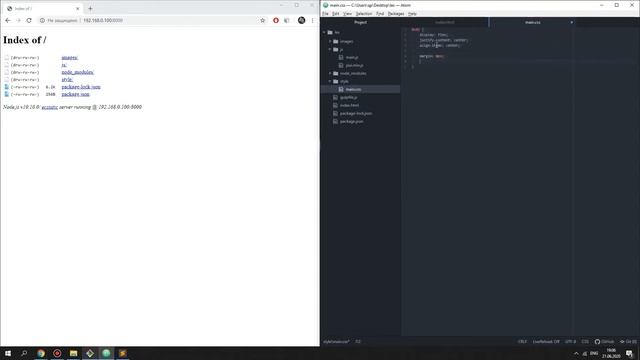Screen dimensions: 640x360
Task: Open the Git panel from status bar
Action: click(x=628, y=342)
